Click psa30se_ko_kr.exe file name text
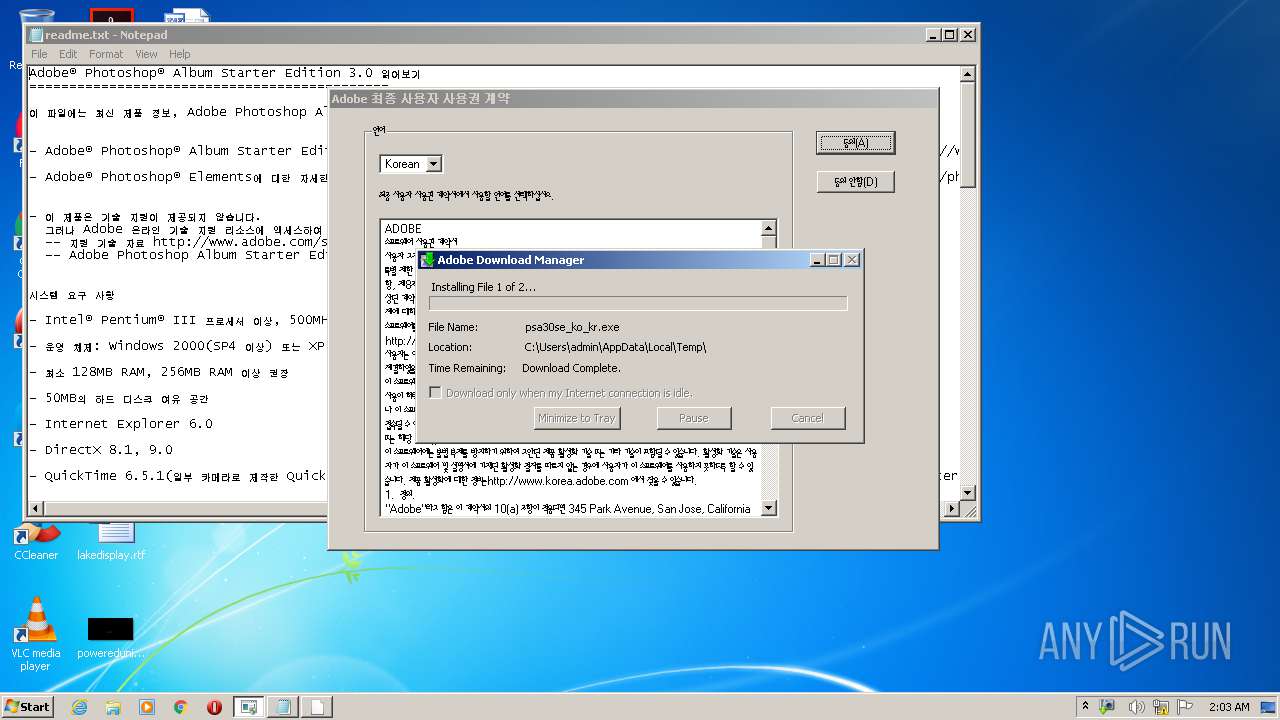 point(572,327)
